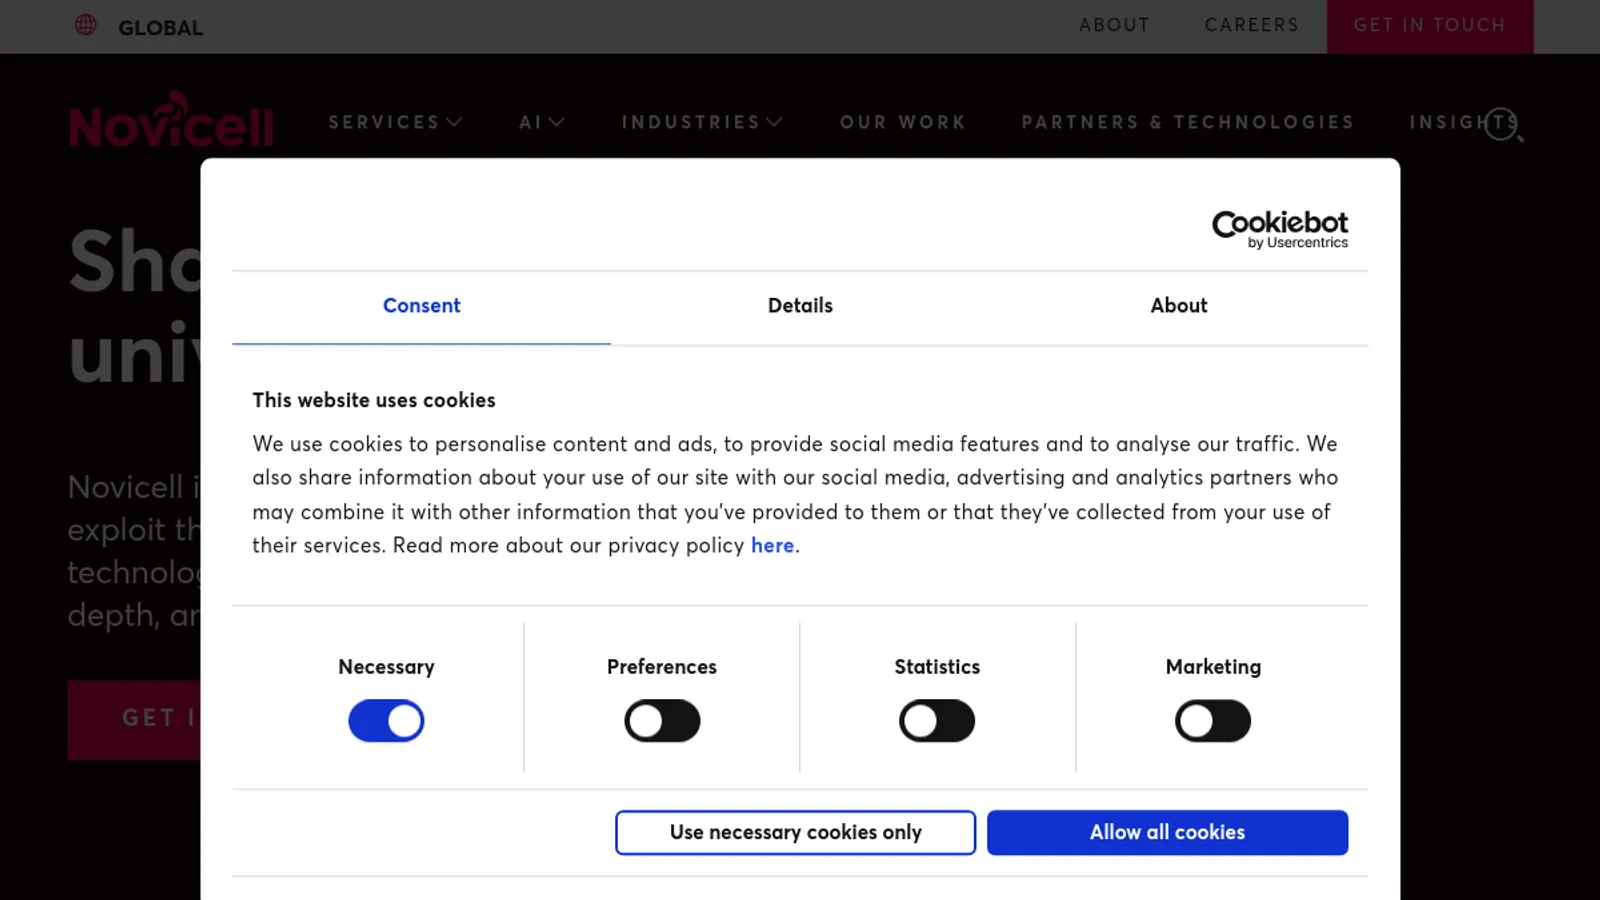Image resolution: width=1600 pixels, height=900 pixels.
Task: Expand the Services dropdown menu
Action: (395, 122)
